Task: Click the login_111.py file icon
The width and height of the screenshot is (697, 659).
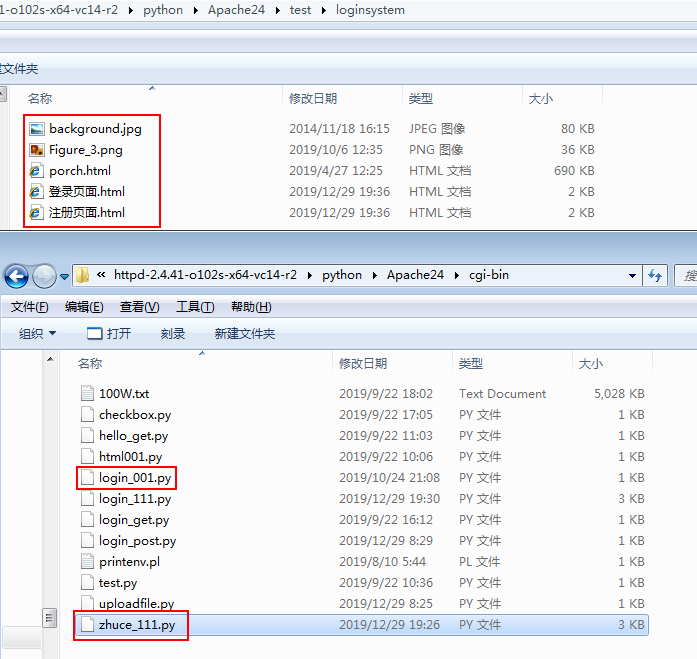Action: tap(88, 498)
